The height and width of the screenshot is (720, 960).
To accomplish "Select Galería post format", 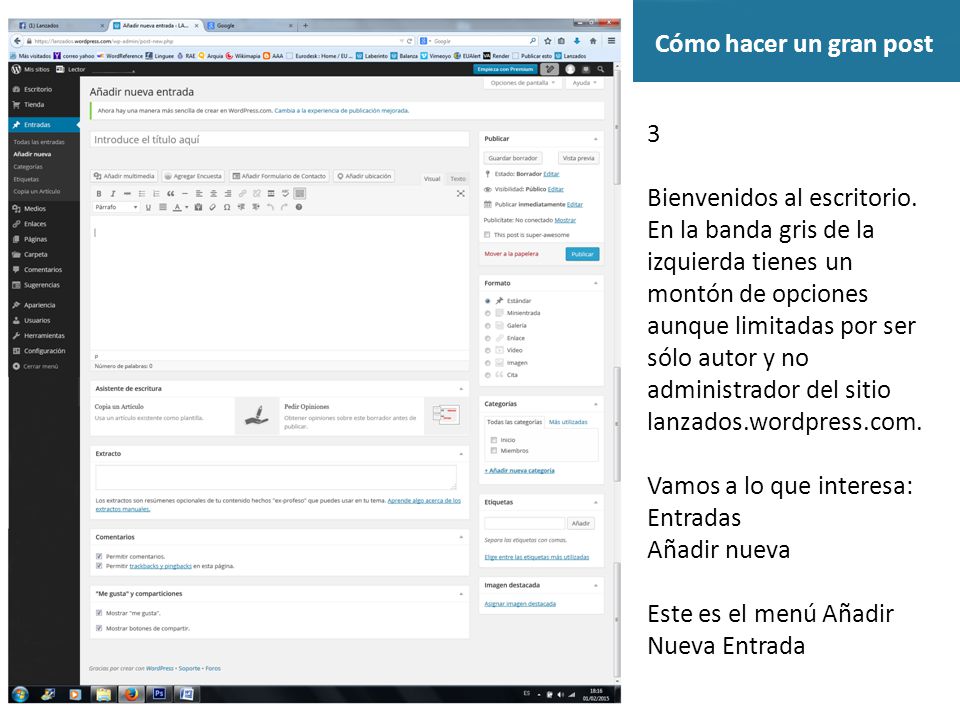I will [487, 326].
